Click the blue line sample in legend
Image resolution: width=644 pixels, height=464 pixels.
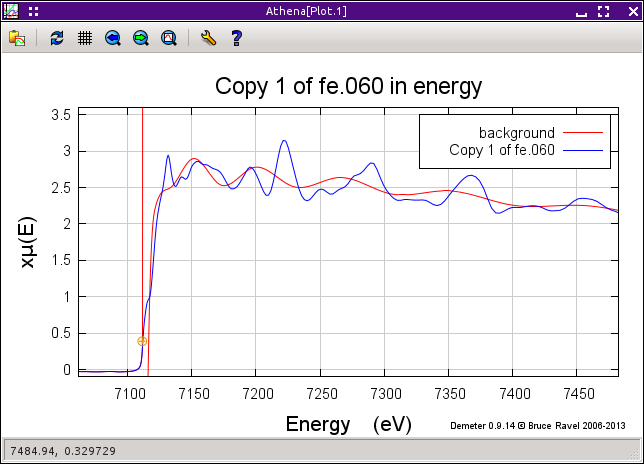[x=585, y=150]
